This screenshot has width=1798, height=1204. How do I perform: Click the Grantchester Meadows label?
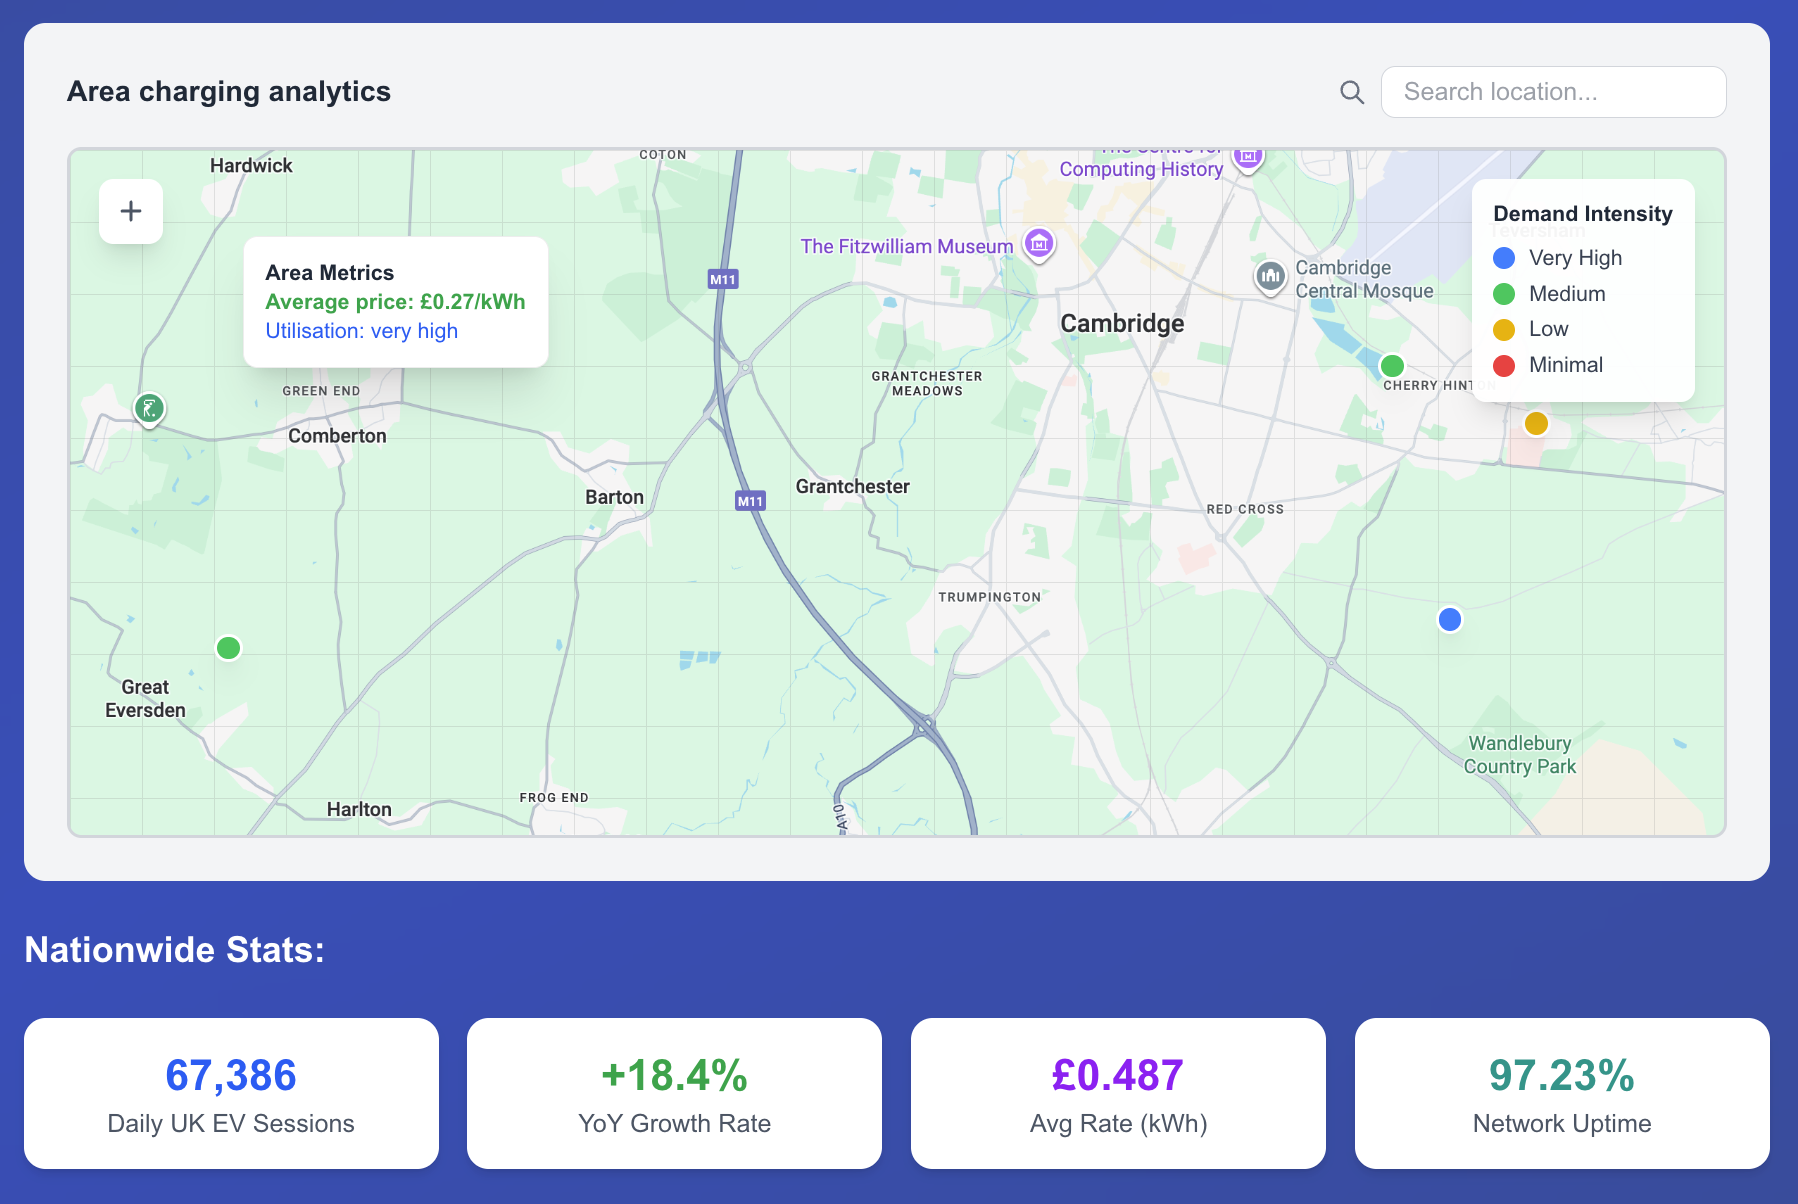coord(927,384)
